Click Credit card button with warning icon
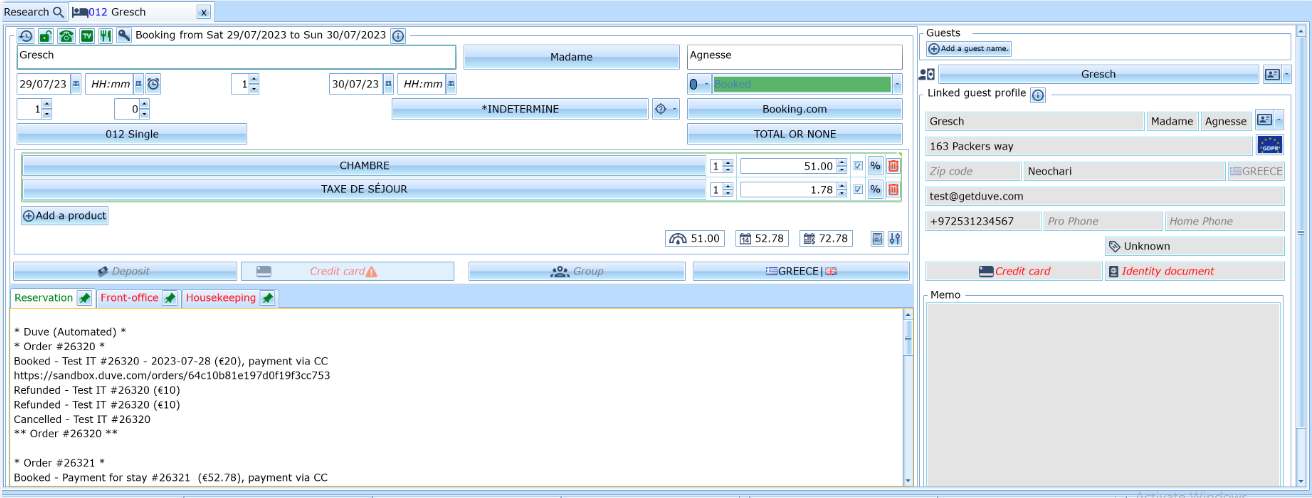1312x498 pixels. click(x=347, y=271)
